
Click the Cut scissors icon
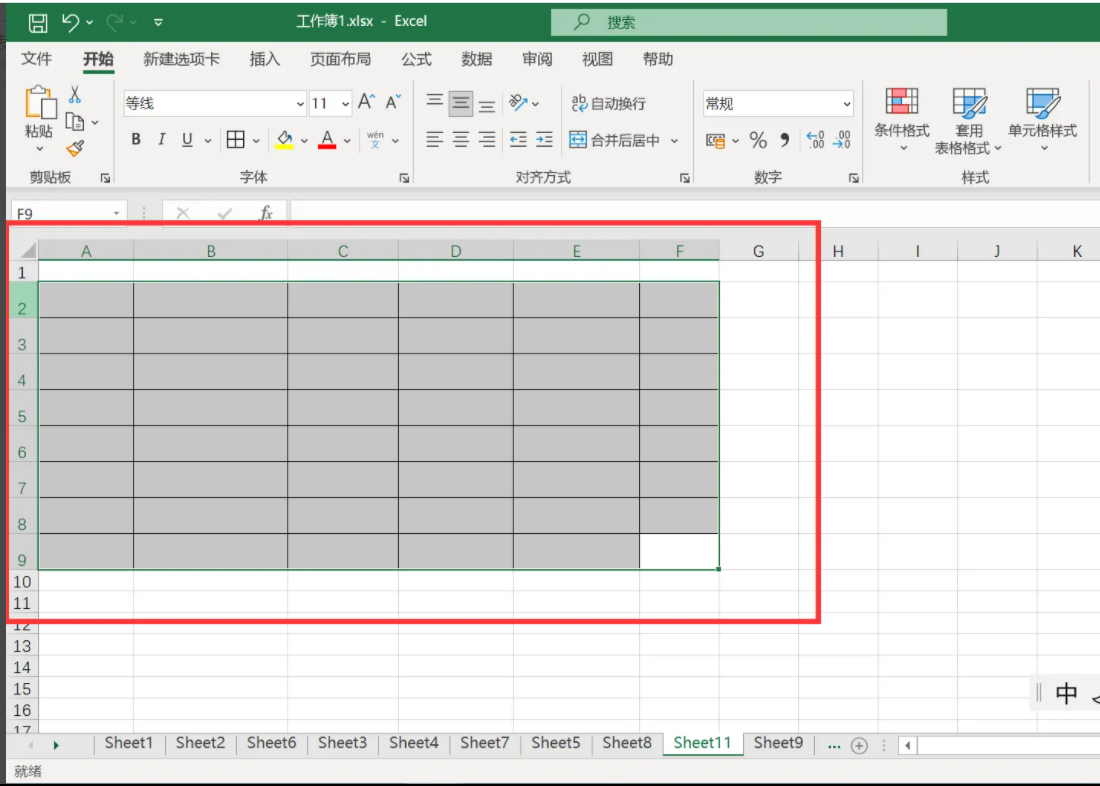point(75,96)
